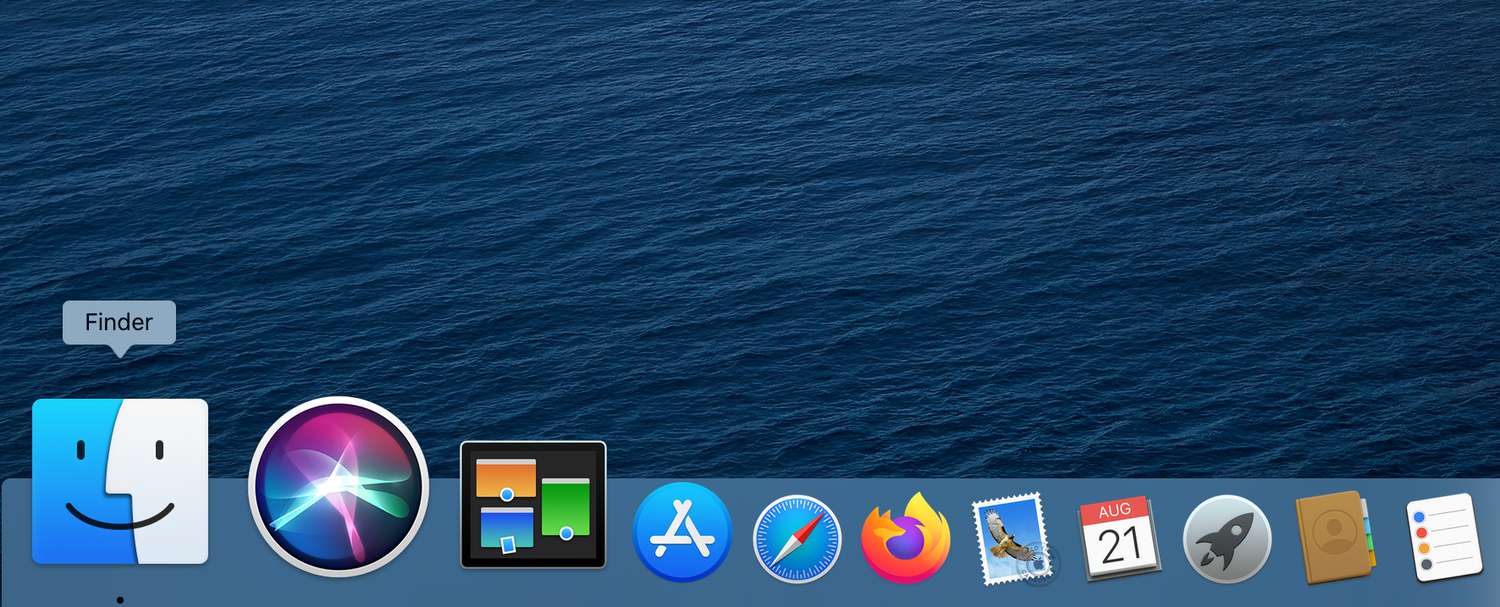Open the Calendar app

pos(1119,538)
